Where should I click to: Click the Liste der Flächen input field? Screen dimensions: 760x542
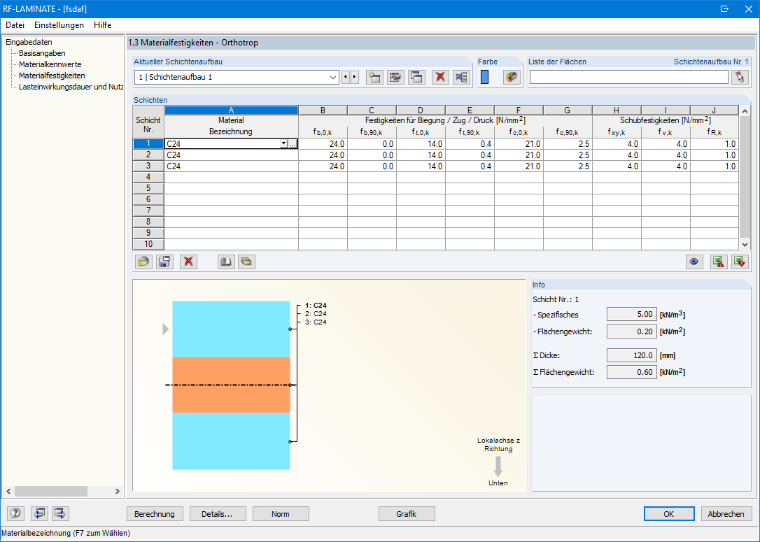(629, 77)
